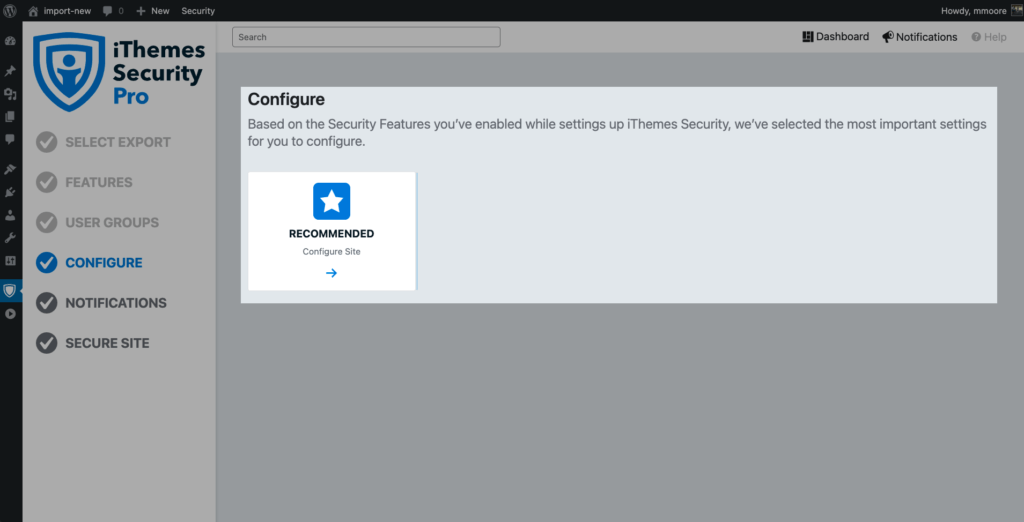Click the Notifications step checkmark icon
1024x522 pixels.
46,303
